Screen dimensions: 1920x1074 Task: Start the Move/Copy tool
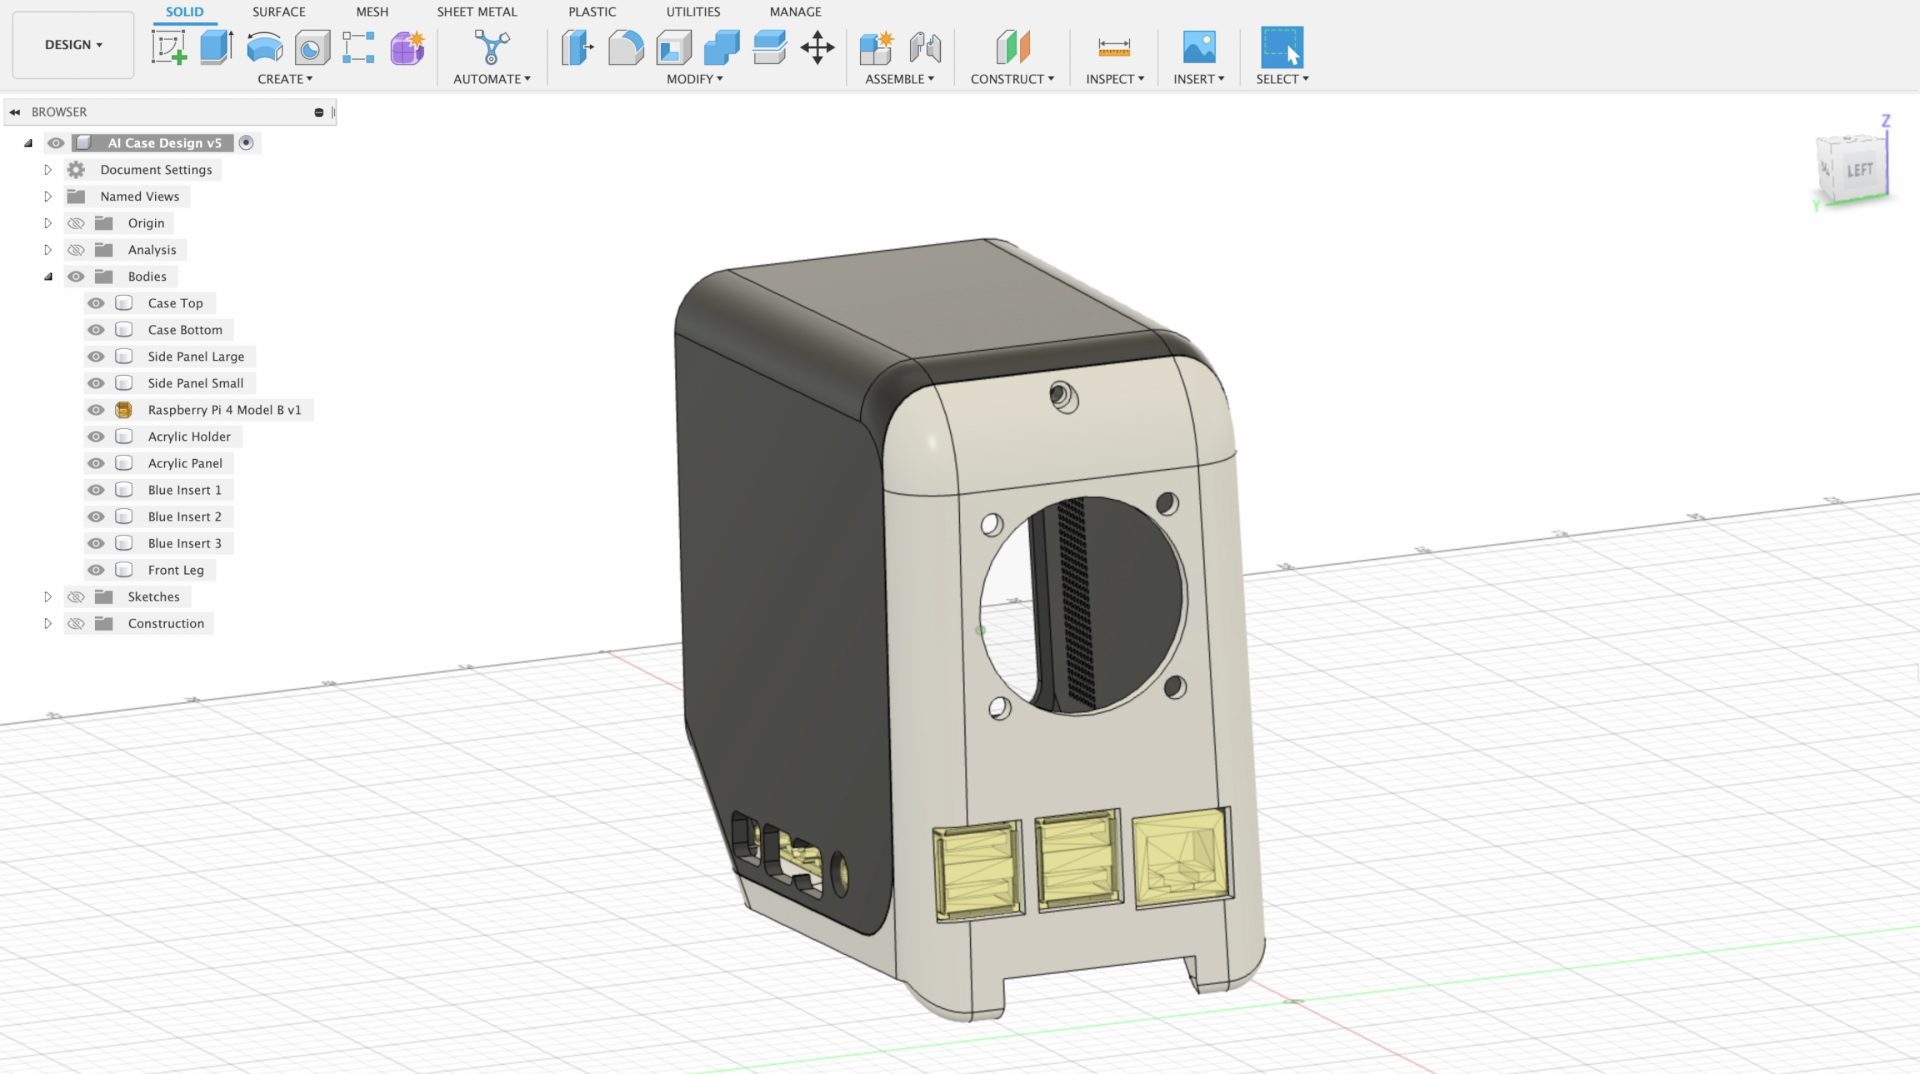[818, 46]
